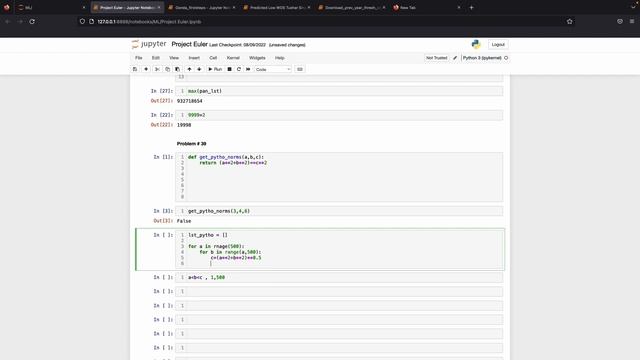The height and width of the screenshot is (360, 640).
Task: Click the Not Trusted button
Action: tap(436, 58)
